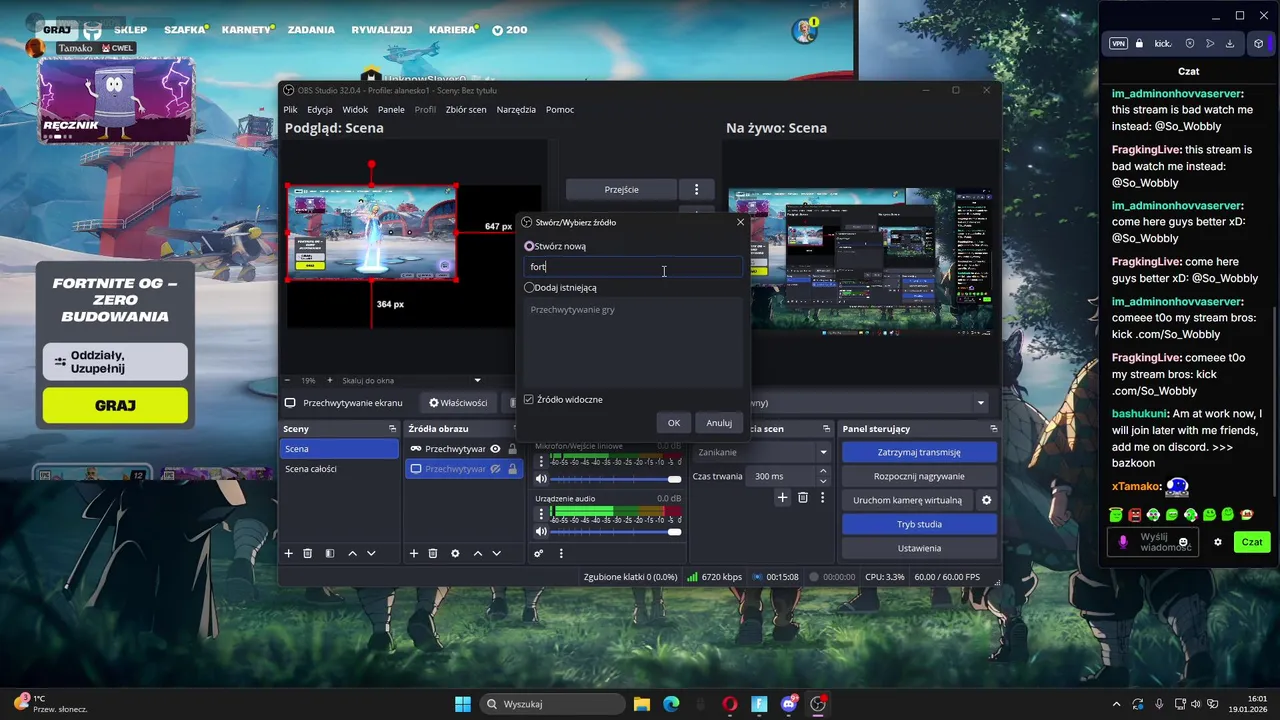Adjust the Mikrofon/Wejście liniowe volume slider
The height and width of the screenshot is (720, 1280).
click(615, 479)
